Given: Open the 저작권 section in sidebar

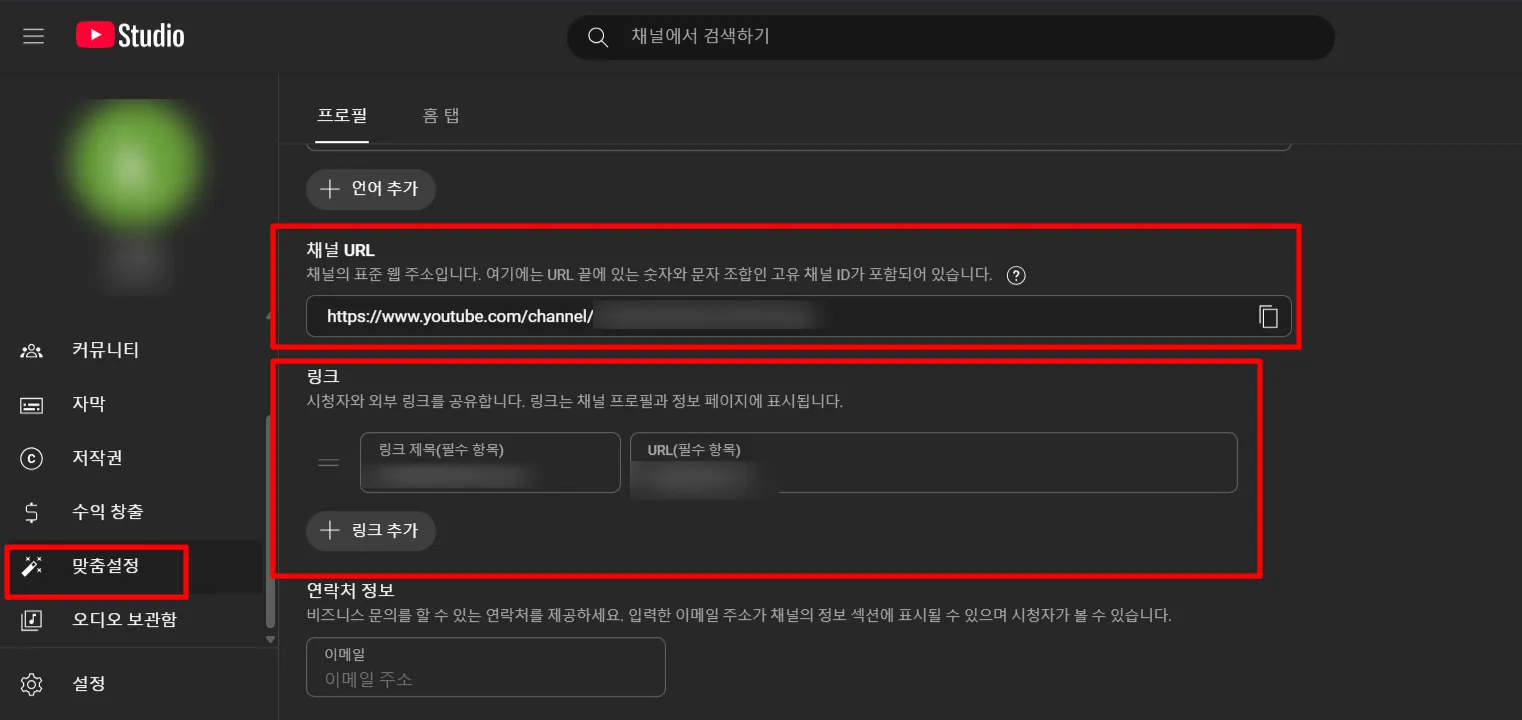Looking at the screenshot, I should coord(99,458).
